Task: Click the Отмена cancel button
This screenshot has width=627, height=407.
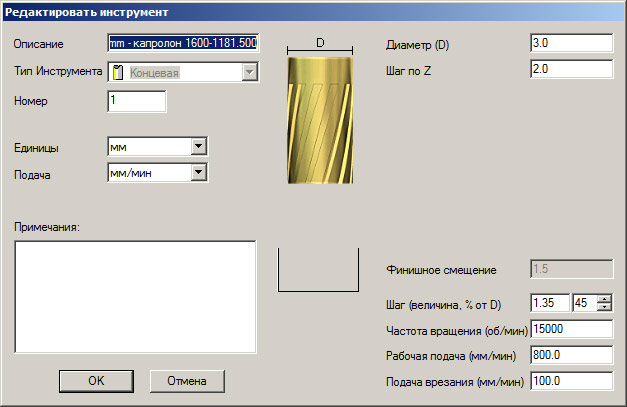Action: click(187, 380)
